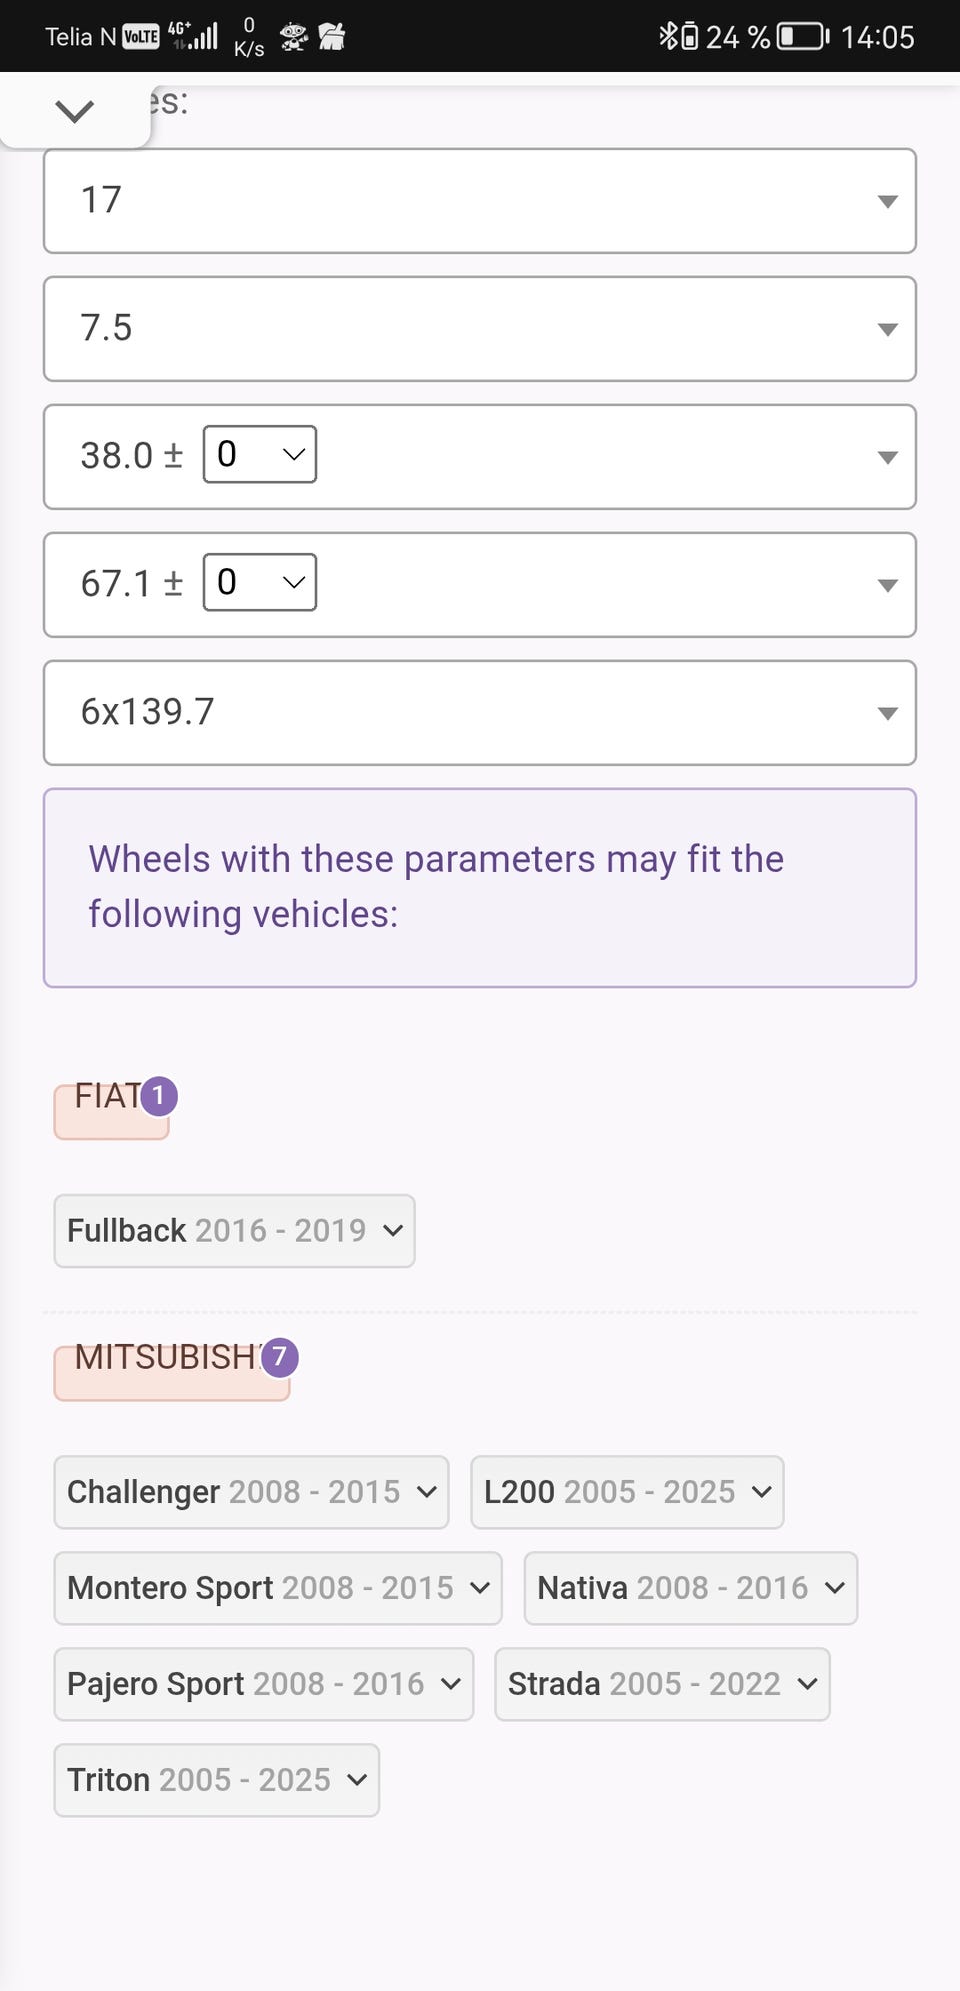Tap the Bluetooth icon in status bar
Screen dimensions: 960x1991
[x=667, y=37]
